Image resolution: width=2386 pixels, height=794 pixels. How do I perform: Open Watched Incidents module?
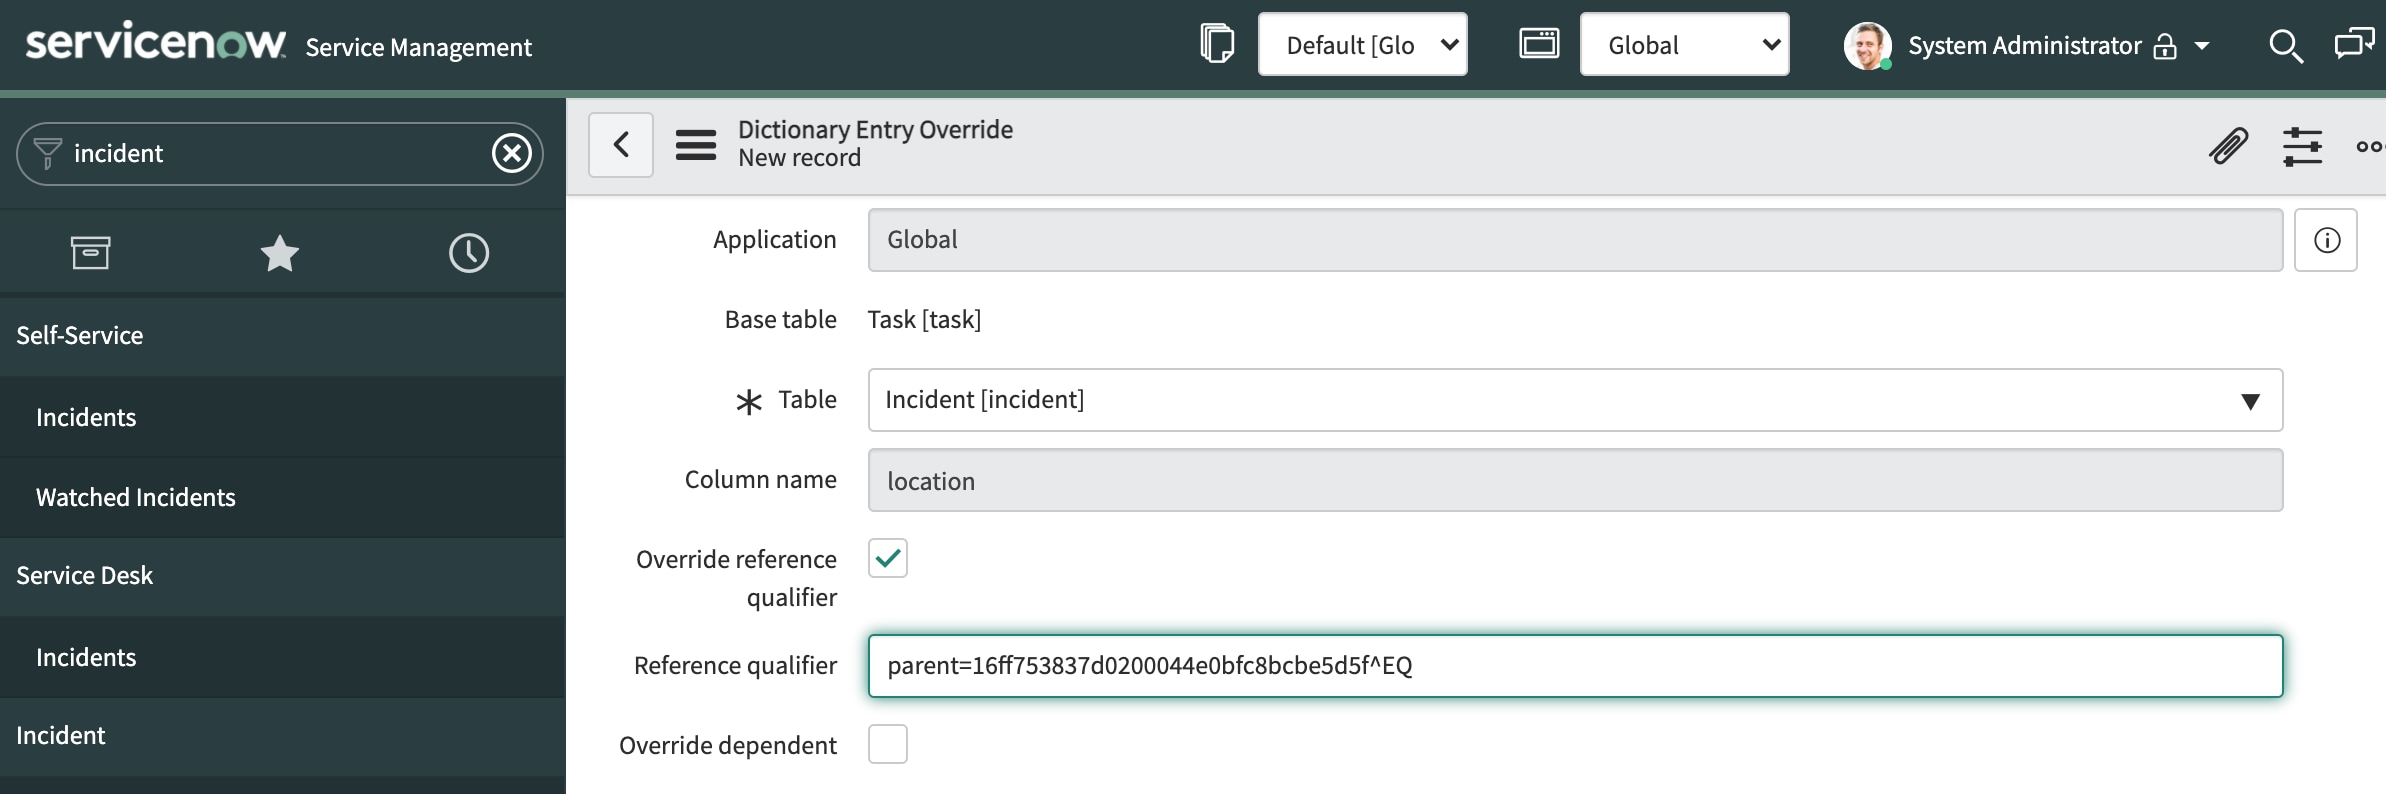283,497
